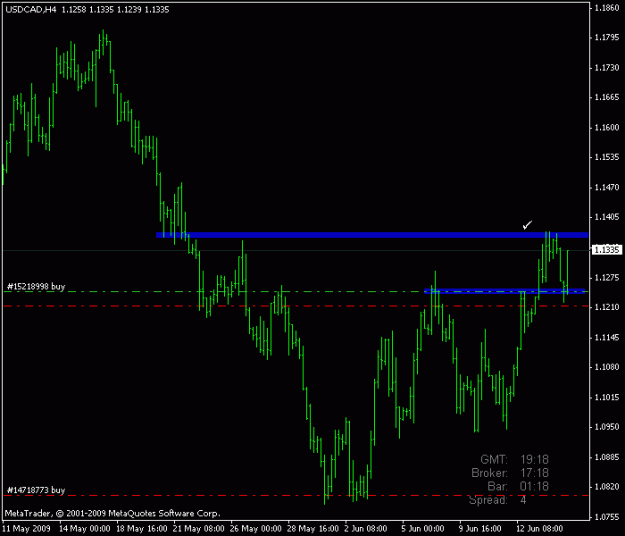Image resolution: width=625 pixels, height=536 pixels.
Task: Click the 18 May 16:00 time label
Action: [x=142, y=529]
